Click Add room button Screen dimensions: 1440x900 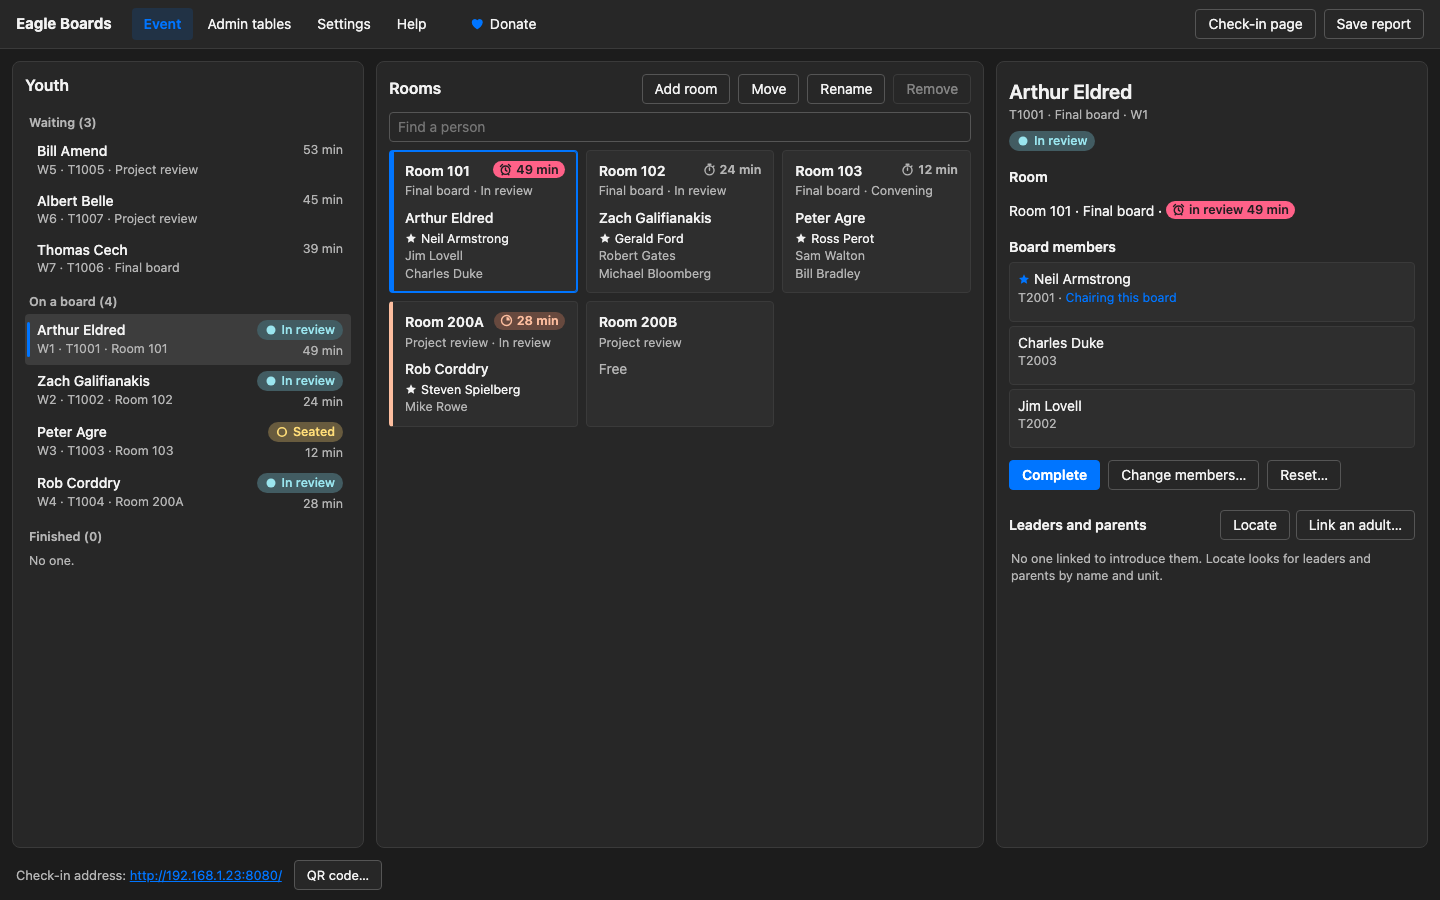(686, 89)
